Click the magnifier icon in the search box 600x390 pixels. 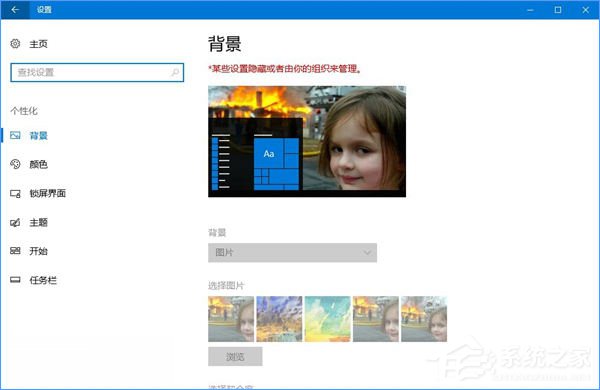[x=175, y=72]
